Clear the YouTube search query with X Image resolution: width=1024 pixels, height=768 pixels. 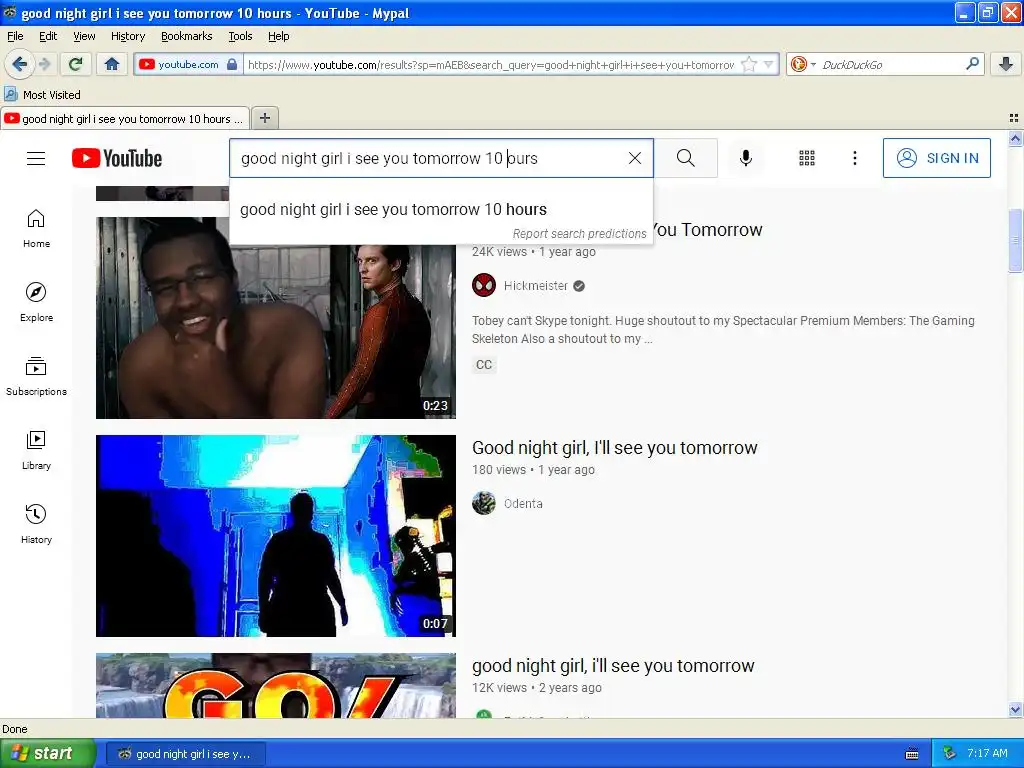pyautogui.click(x=635, y=158)
